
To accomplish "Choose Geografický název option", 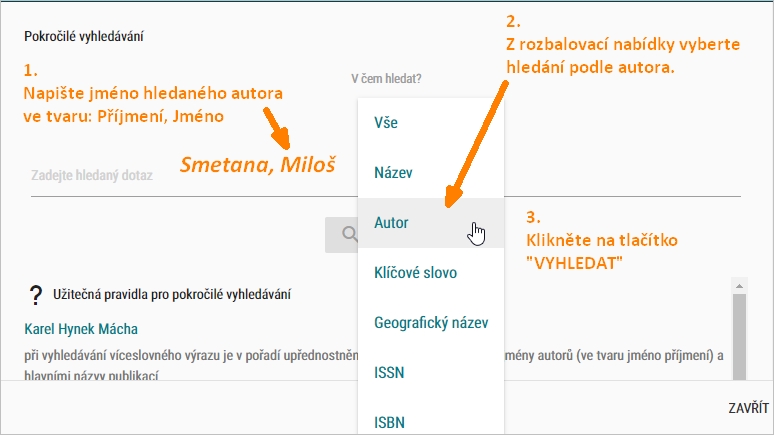I will pos(430,322).
